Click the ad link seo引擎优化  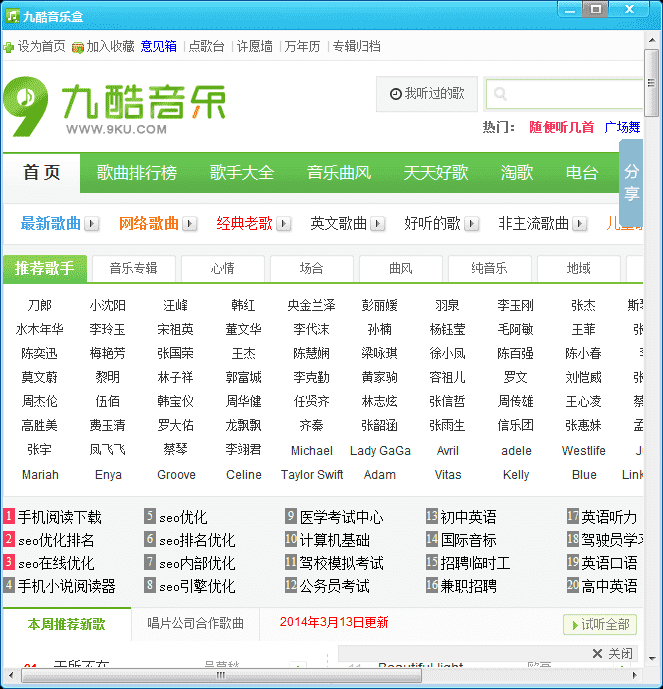click(x=197, y=586)
